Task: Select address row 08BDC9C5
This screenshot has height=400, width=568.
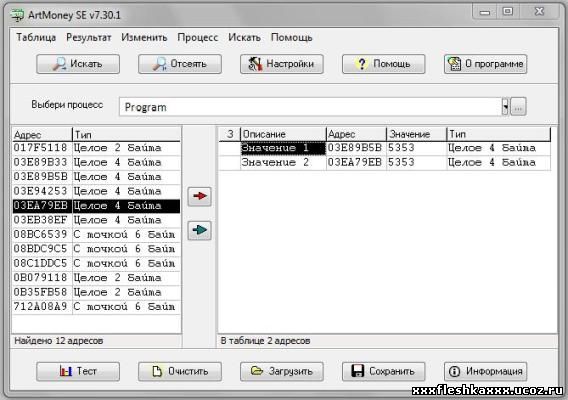Action: click(96, 249)
